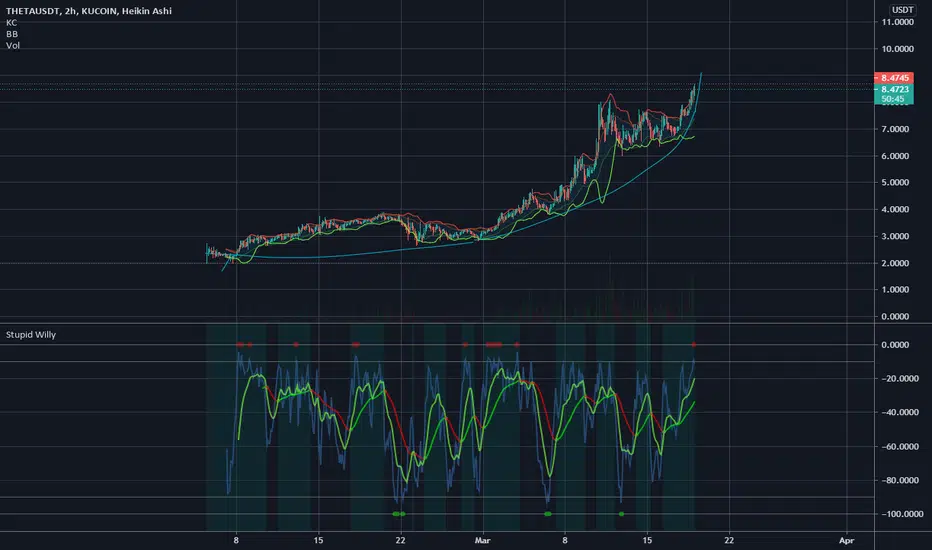
Task: Click the Mar label on time axis
Action: [483, 540]
